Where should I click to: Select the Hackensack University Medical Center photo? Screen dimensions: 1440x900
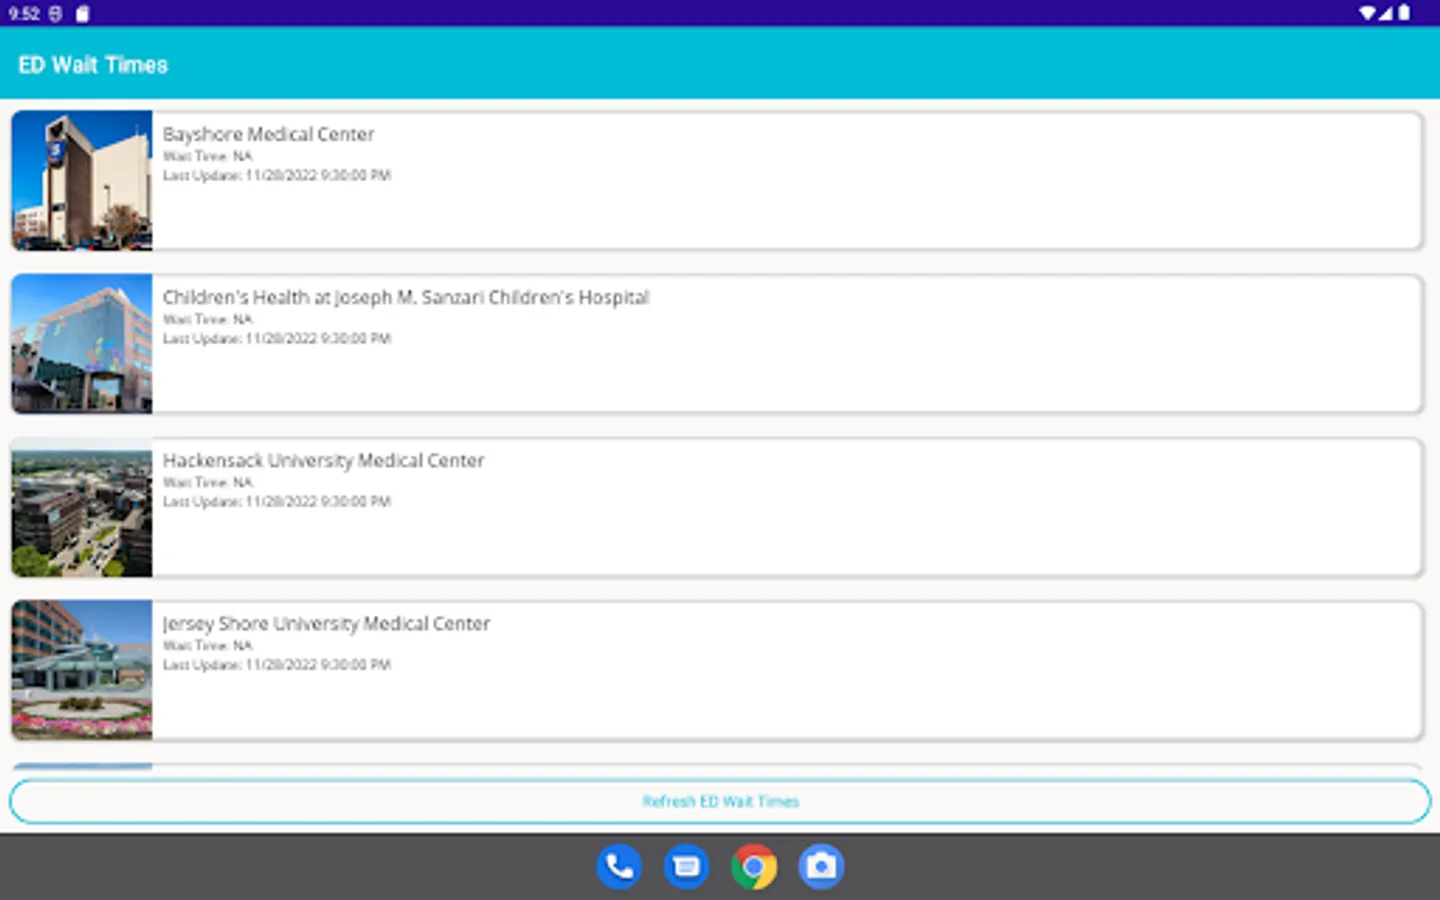(x=82, y=507)
